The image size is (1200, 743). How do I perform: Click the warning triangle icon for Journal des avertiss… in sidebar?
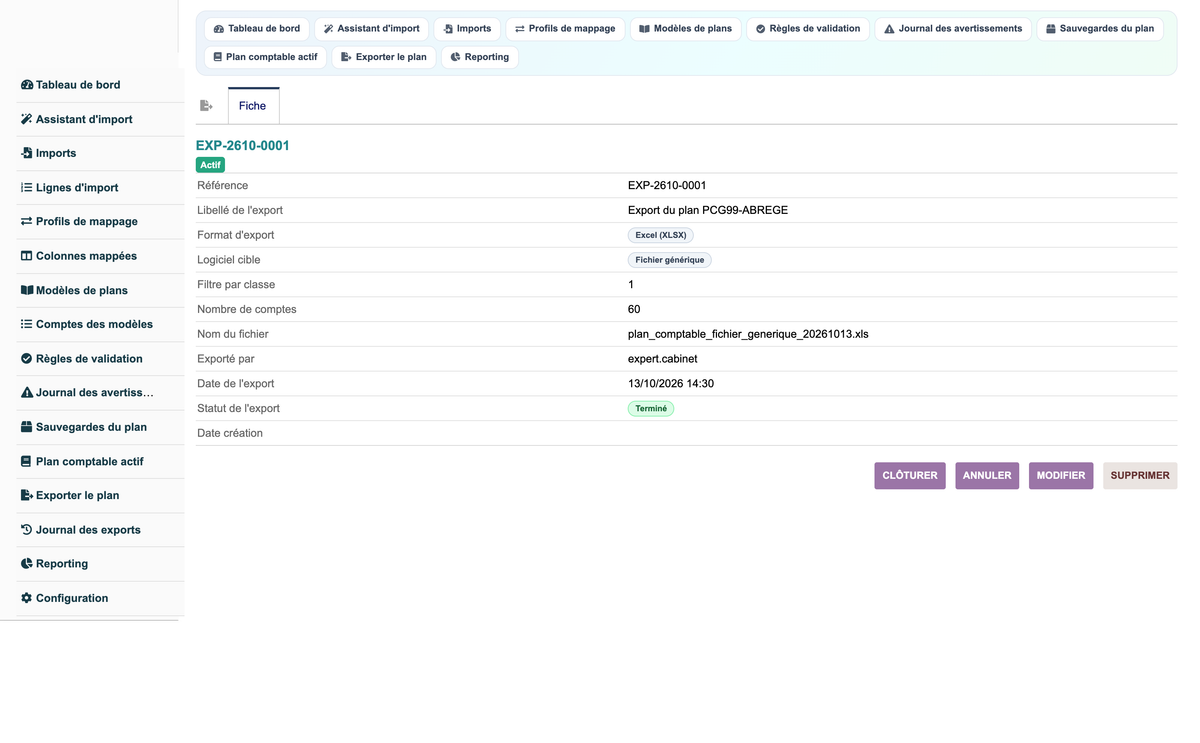coord(27,393)
